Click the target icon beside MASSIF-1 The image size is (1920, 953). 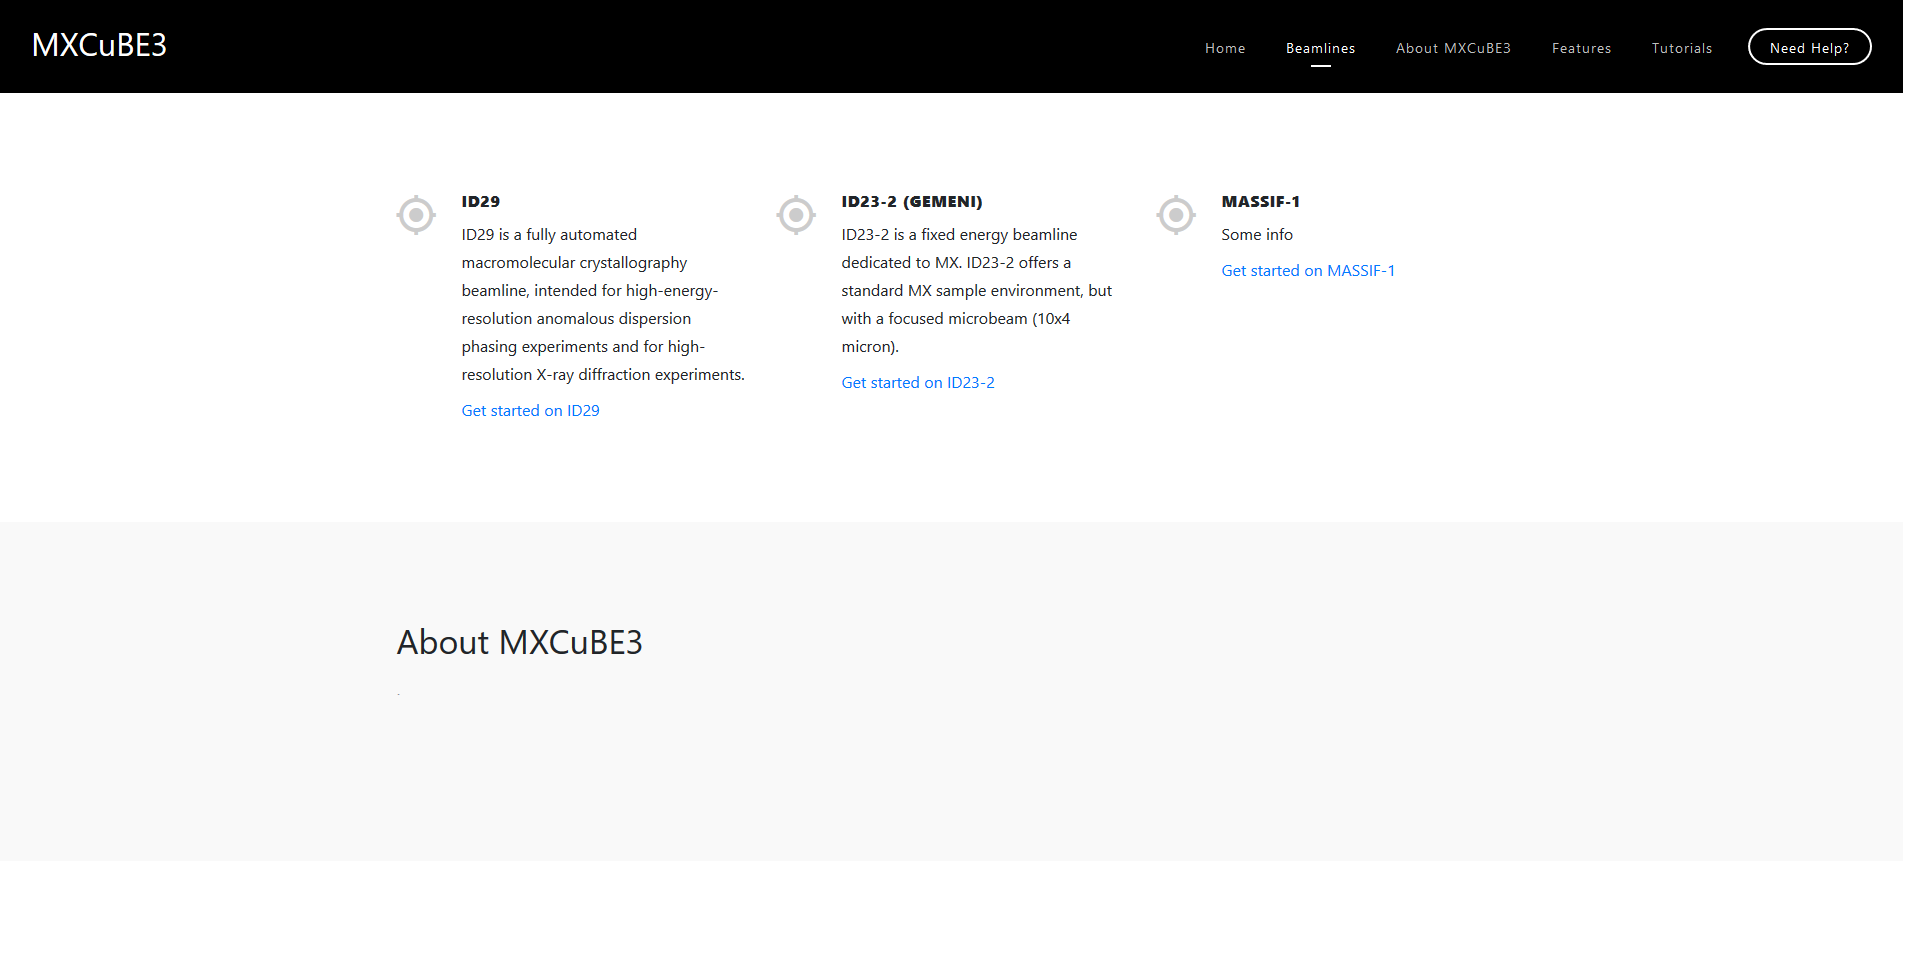1176,214
